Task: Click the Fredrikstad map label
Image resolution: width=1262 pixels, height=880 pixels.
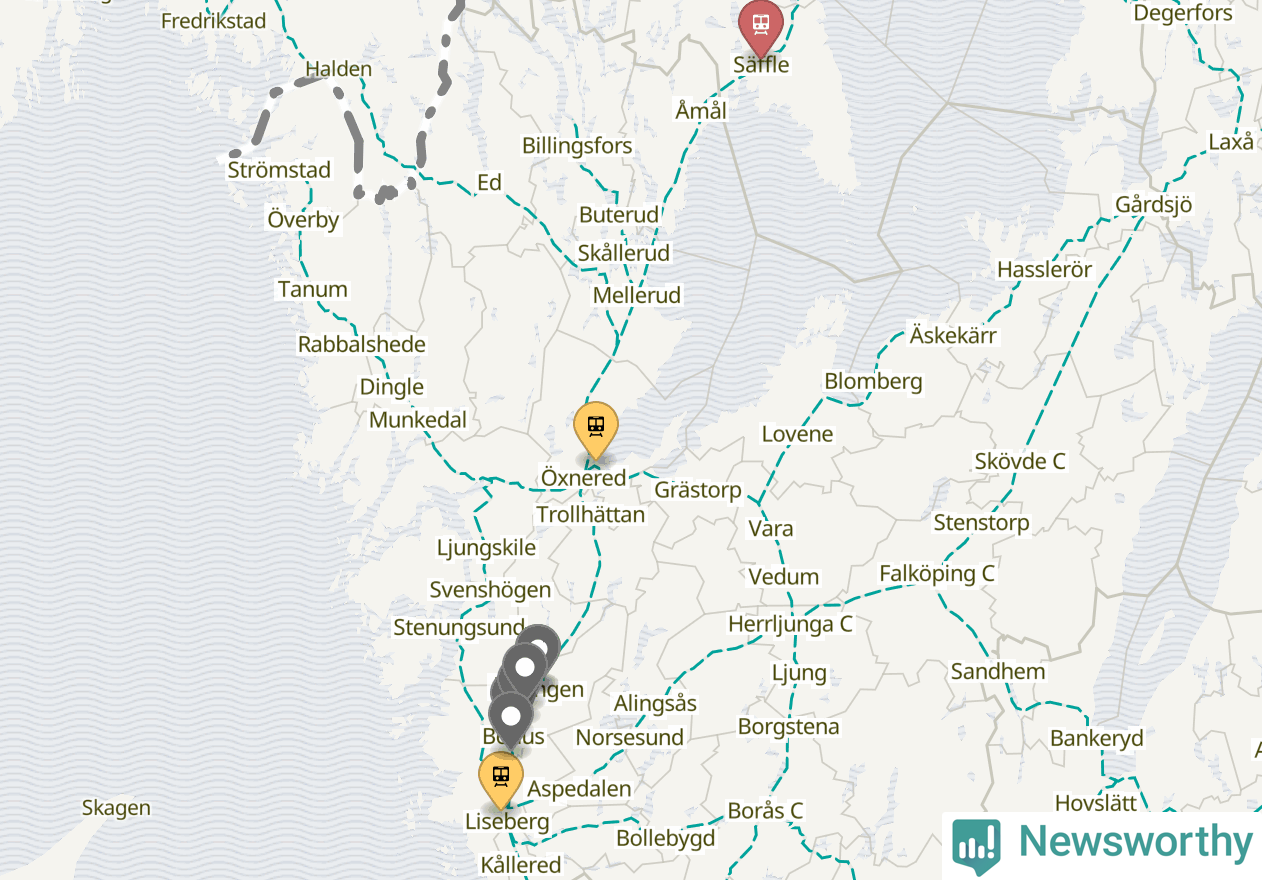Action: tap(213, 20)
